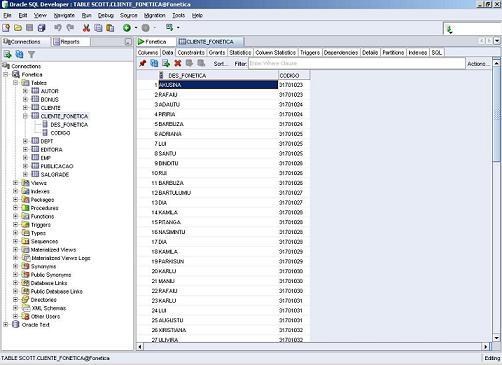This screenshot has height=365, width=502.
Task: Click the Cut scissors icon
Action: (x=86, y=28)
